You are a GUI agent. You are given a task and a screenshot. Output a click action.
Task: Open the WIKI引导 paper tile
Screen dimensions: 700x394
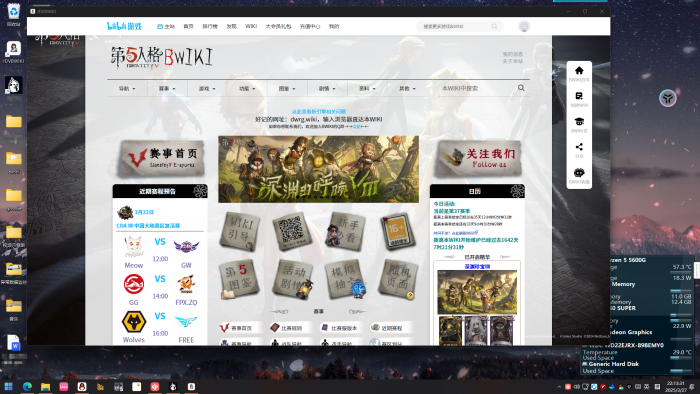(239, 231)
